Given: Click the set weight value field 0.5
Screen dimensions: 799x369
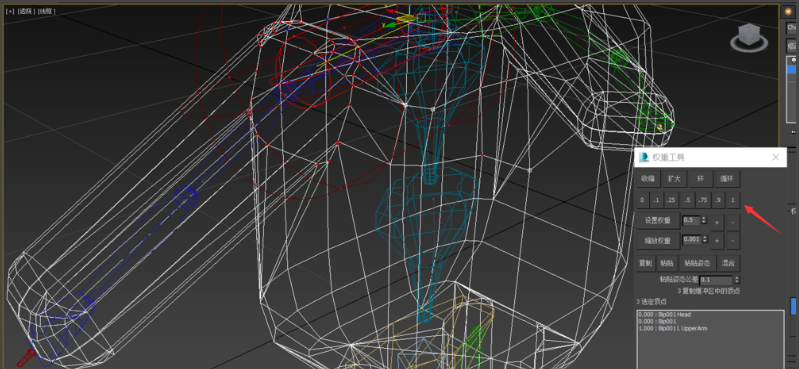Looking at the screenshot, I should (691, 220).
